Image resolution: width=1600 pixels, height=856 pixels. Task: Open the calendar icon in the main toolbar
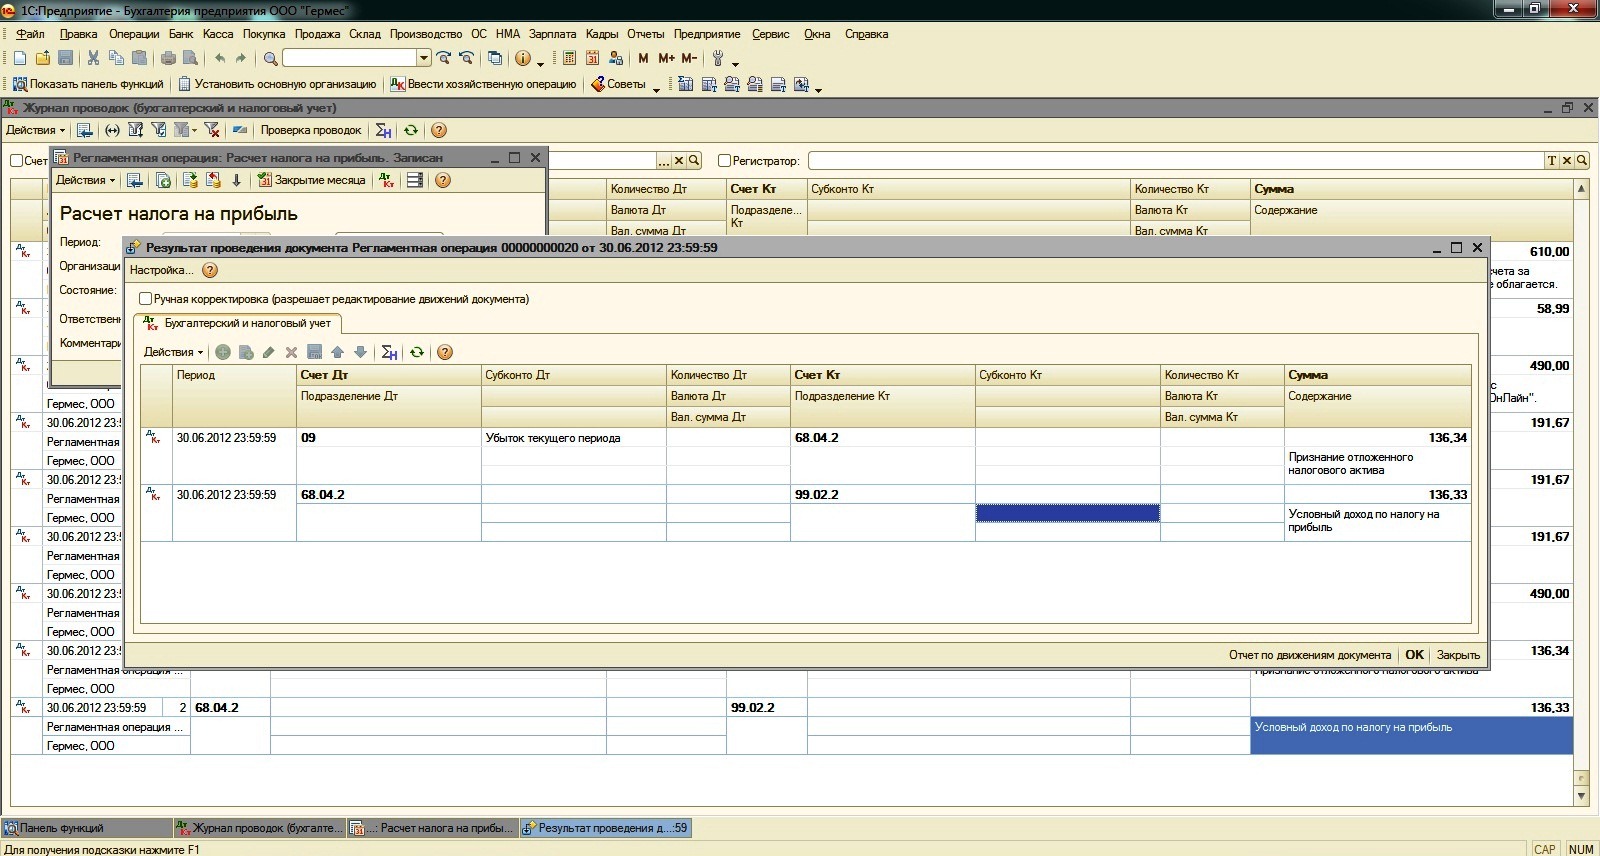tap(592, 58)
